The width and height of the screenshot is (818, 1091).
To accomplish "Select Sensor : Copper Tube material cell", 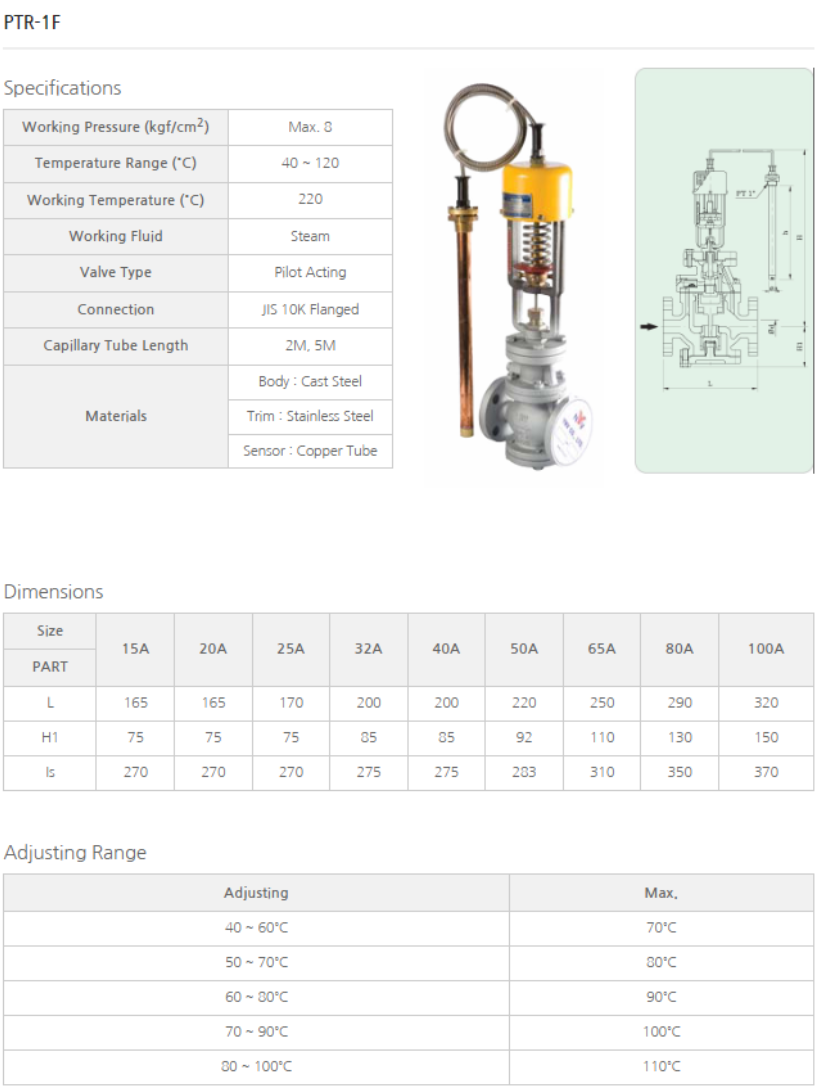I will [310, 451].
